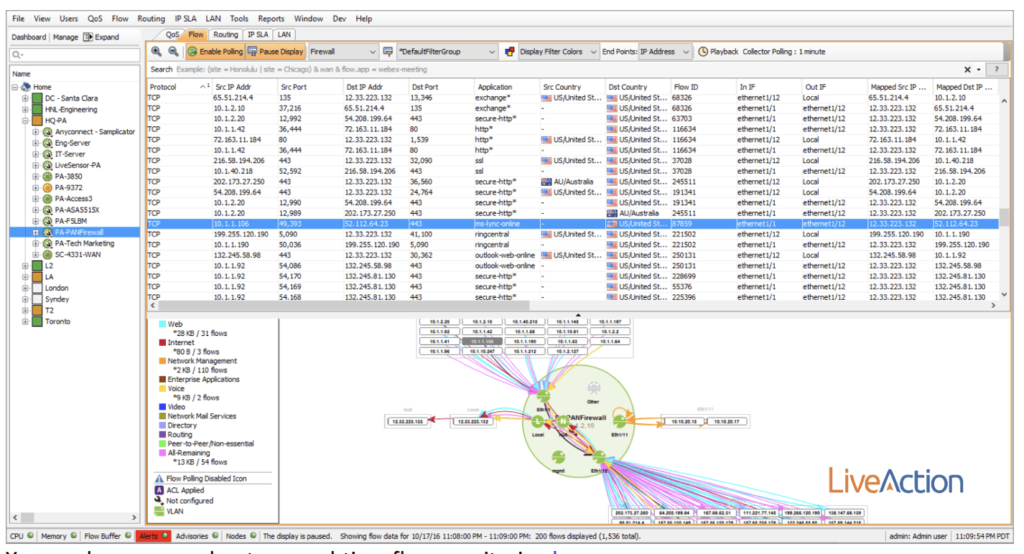Click the Expand button in sidebar
Image resolution: width=1024 pixels, height=554 pixels.
tap(102, 37)
